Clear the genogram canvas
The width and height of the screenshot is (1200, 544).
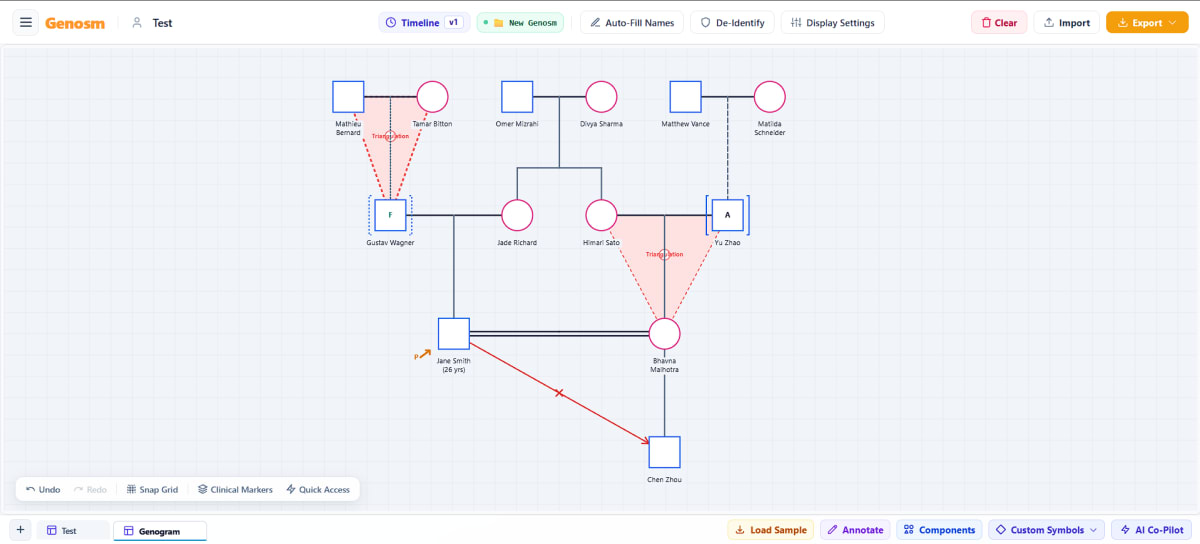click(999, 23)
